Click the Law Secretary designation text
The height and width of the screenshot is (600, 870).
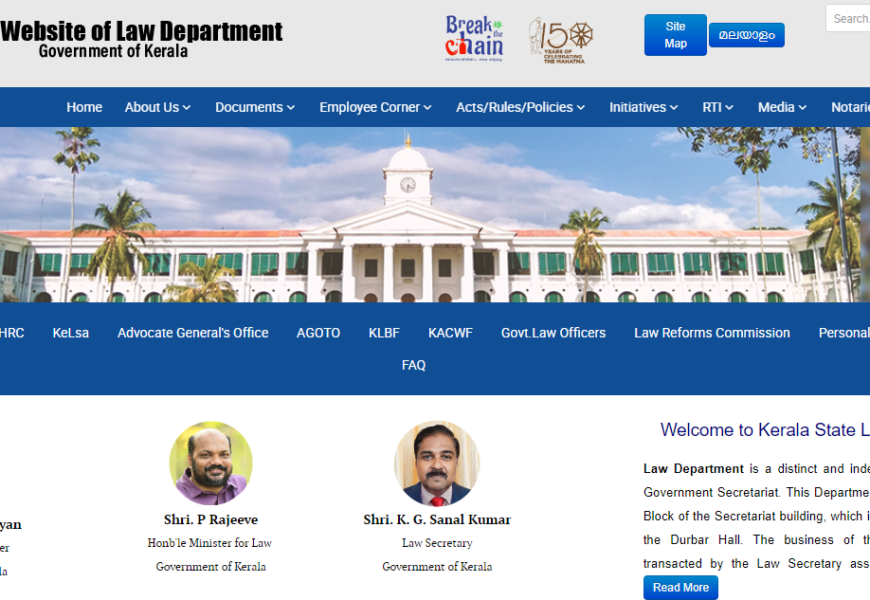[437, 543]
